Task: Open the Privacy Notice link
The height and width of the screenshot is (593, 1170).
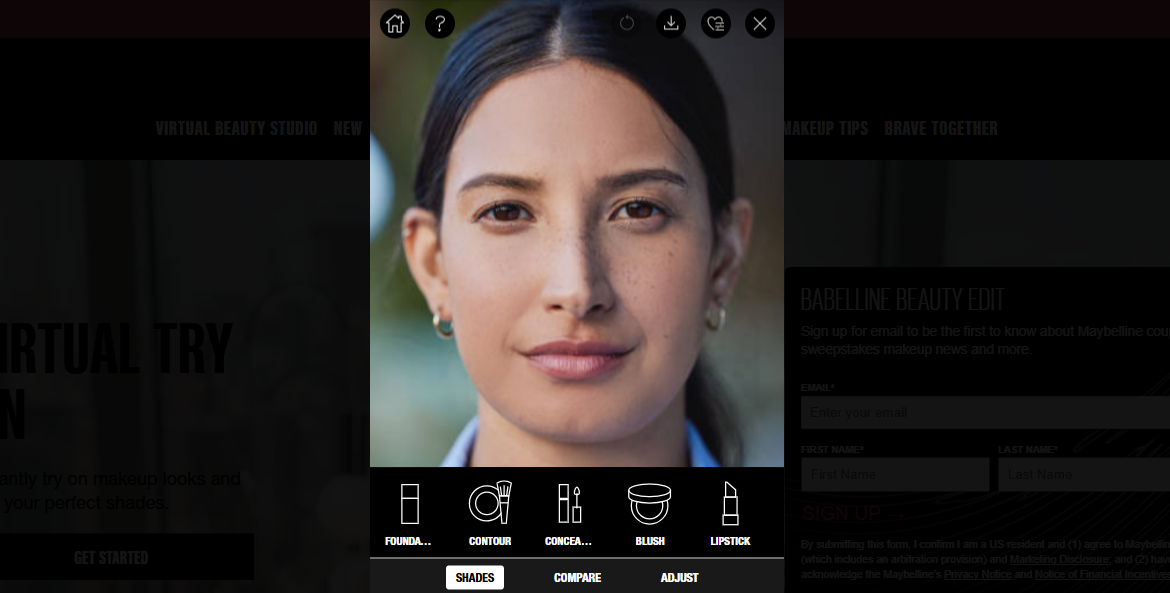Action: (x=977, y=574)
